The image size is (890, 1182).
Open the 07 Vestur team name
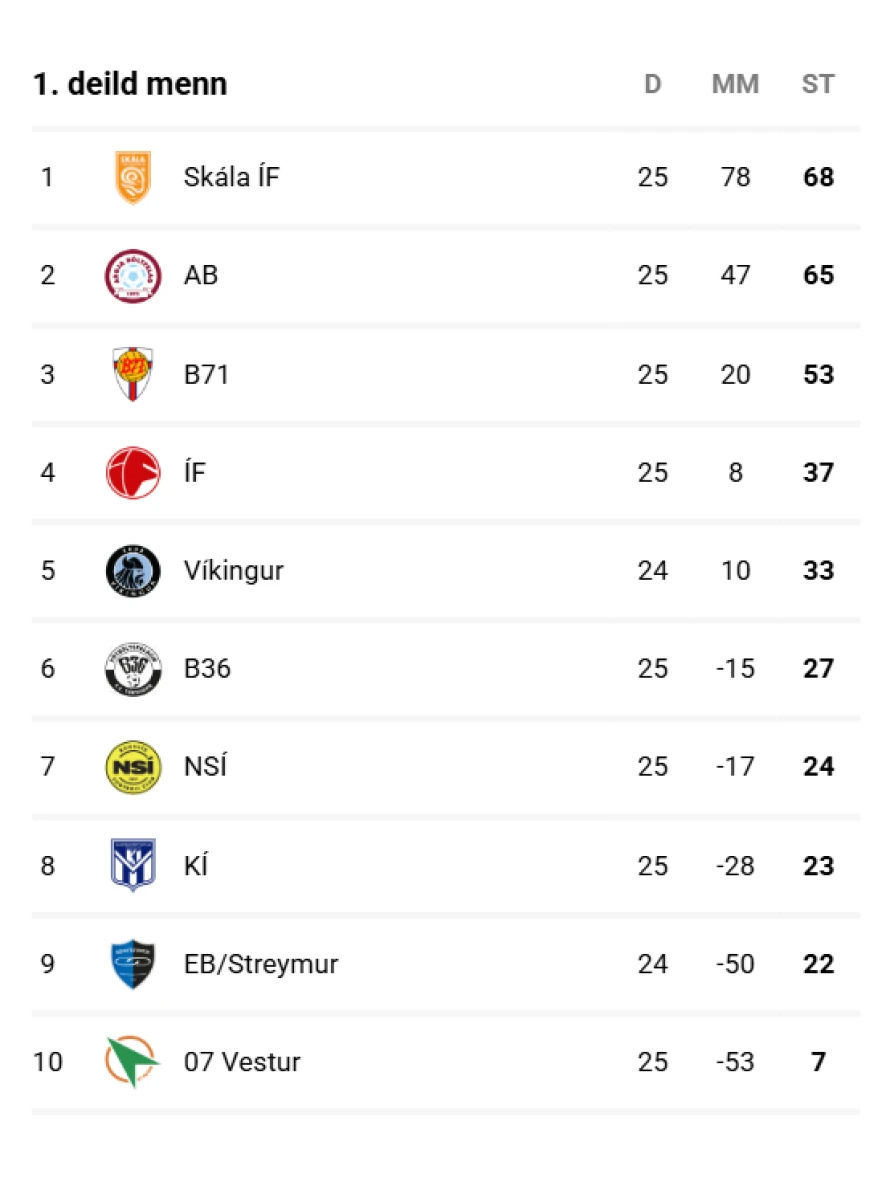pos(242,1062)
